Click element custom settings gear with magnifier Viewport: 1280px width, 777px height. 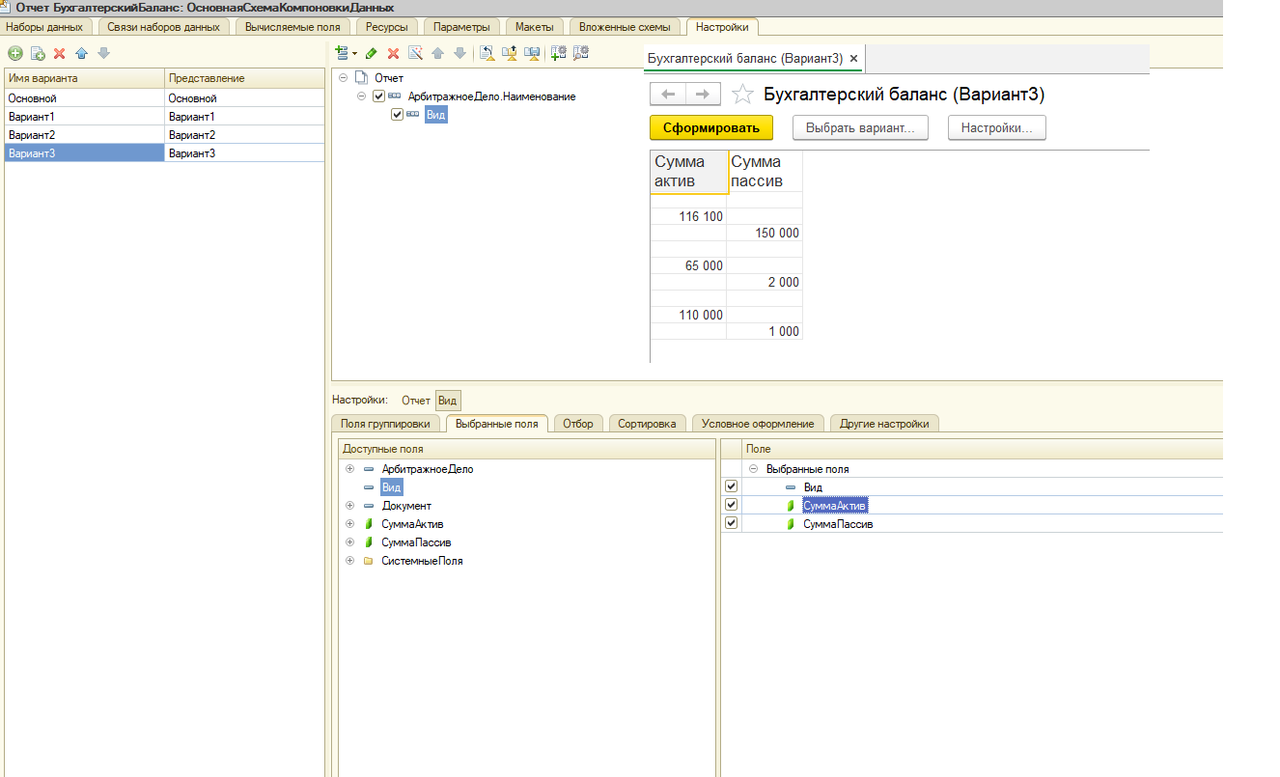581,53
